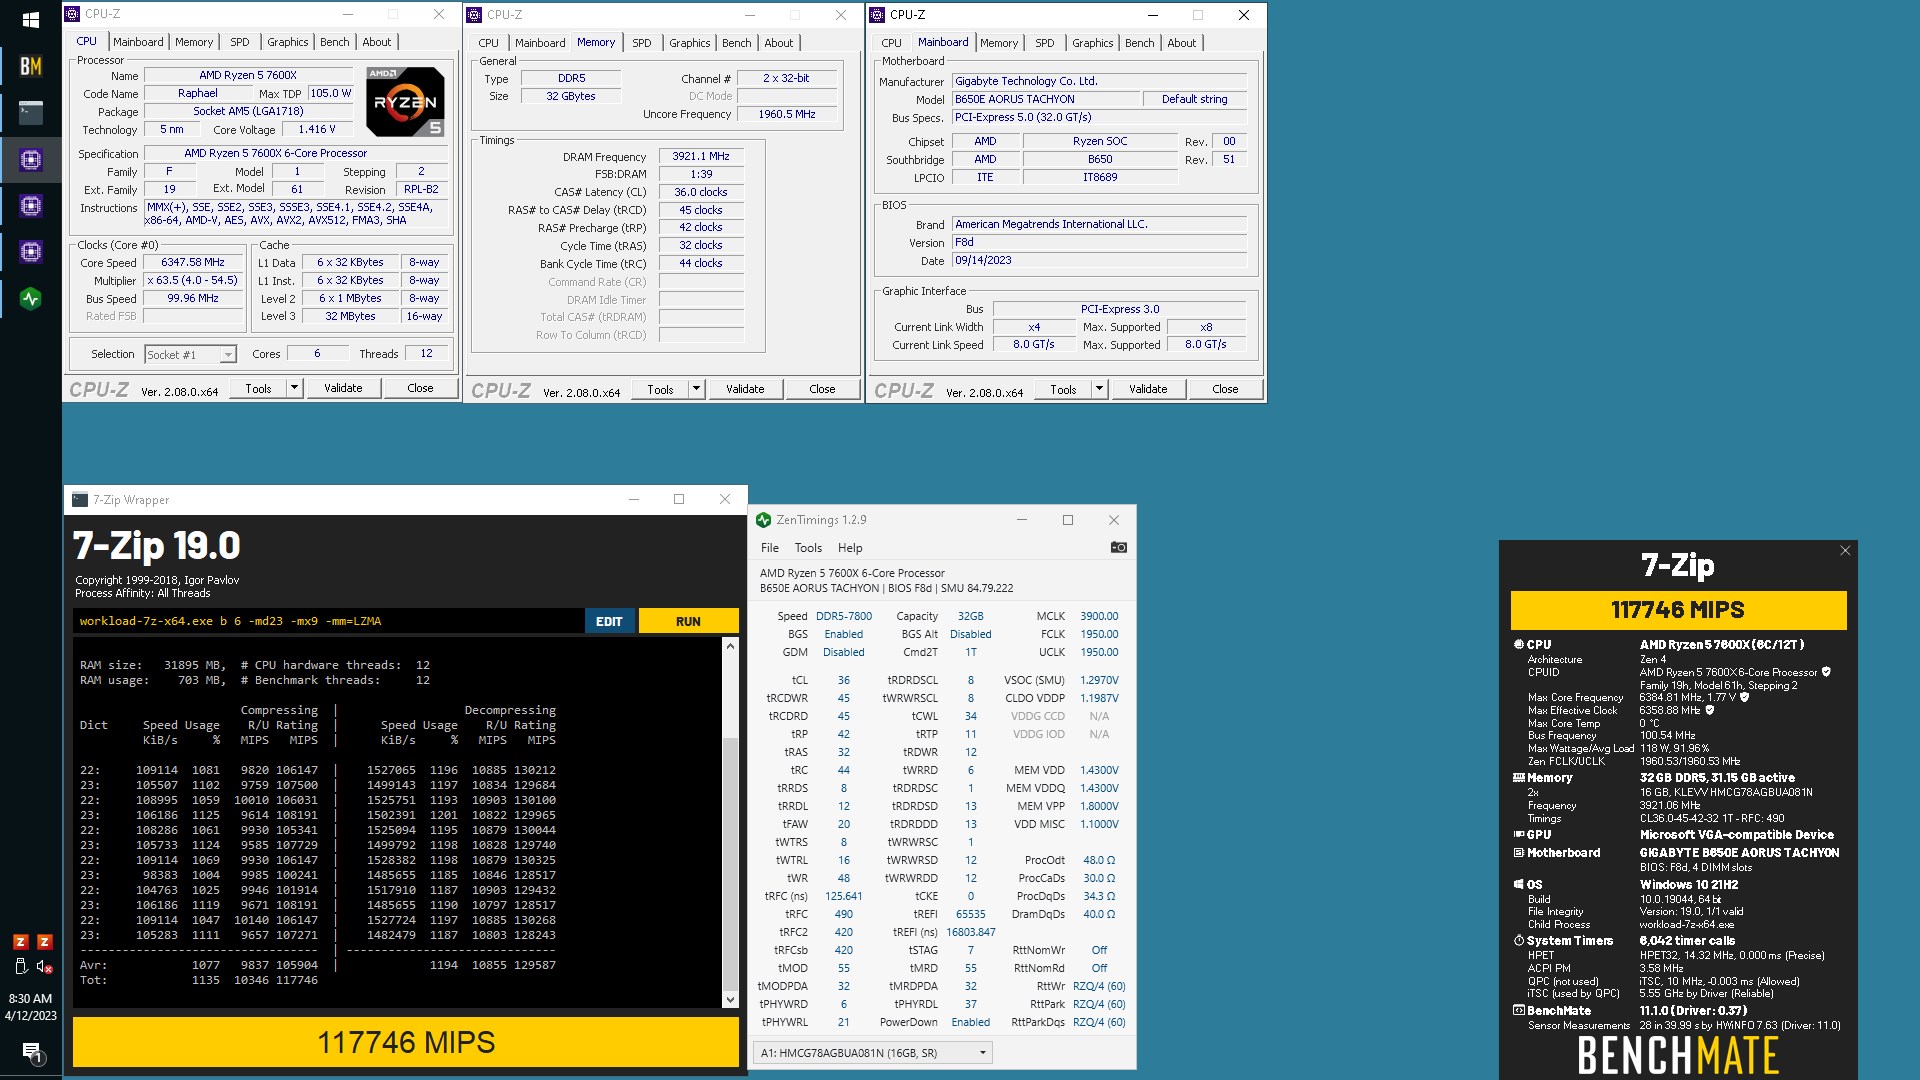This screenshot has height=1080, width=1920.
Task: Open the A1: HMCG78AGBUA081N module dropdown
Action: coord(872,1052)
